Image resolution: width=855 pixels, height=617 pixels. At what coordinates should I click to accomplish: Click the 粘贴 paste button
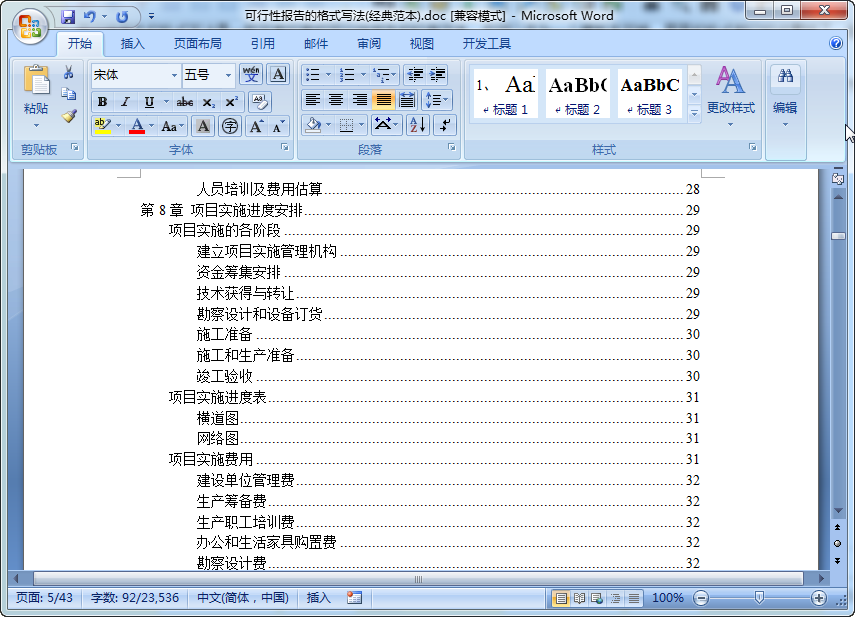36,96
